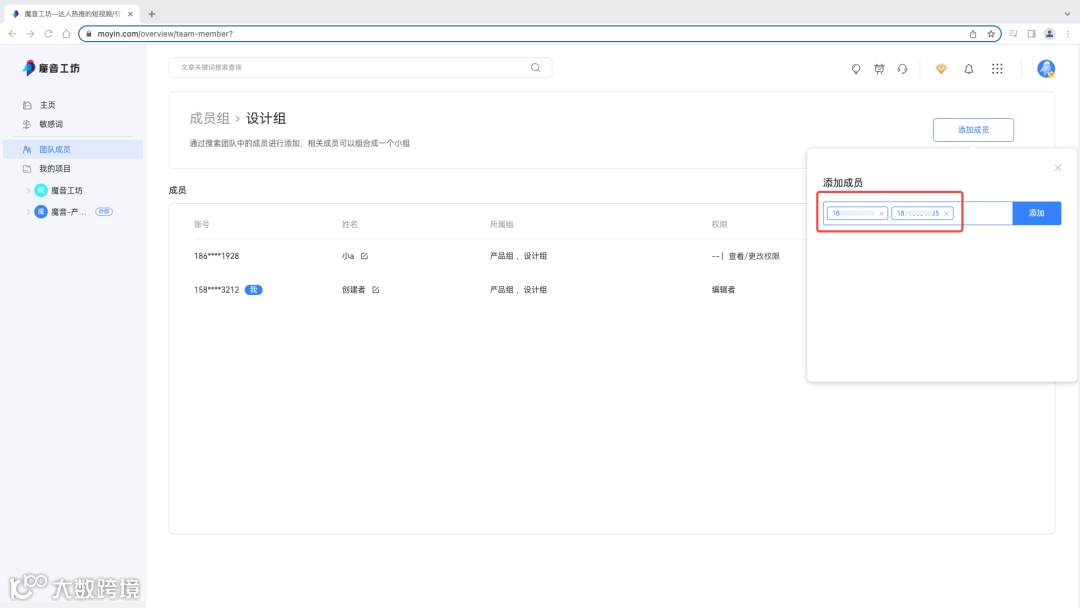Image resolution: width=1080 pixels, height=608 pixels.
Task: Open the lightbulb tips icon
Action: pyautogui.click(x=855, y=69)
